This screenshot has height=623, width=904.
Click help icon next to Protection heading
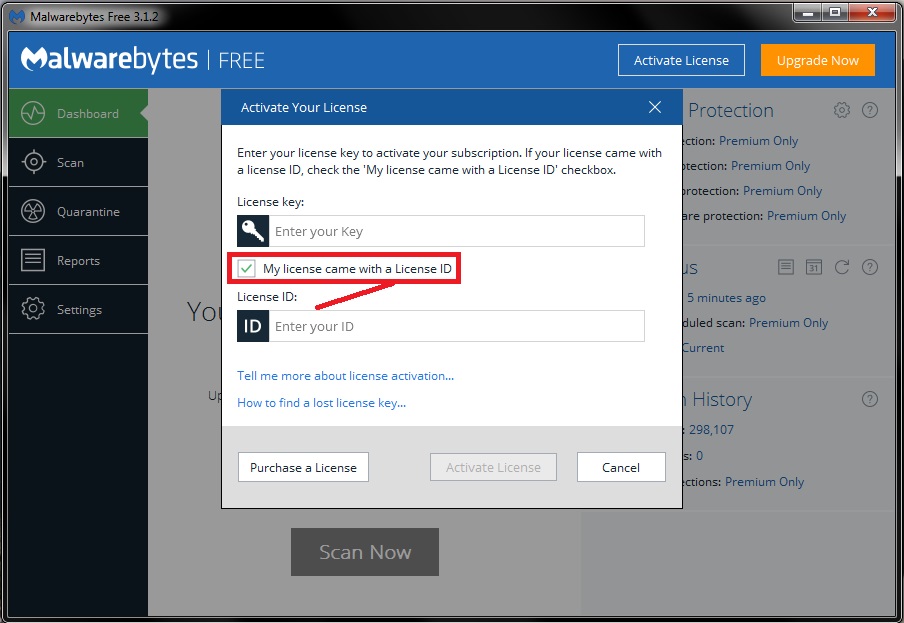[x=870, y=110]
